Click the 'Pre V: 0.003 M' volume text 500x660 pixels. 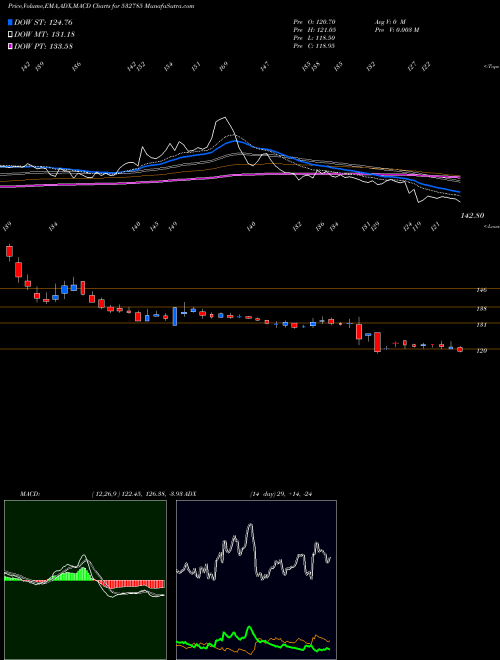(396, 30)
